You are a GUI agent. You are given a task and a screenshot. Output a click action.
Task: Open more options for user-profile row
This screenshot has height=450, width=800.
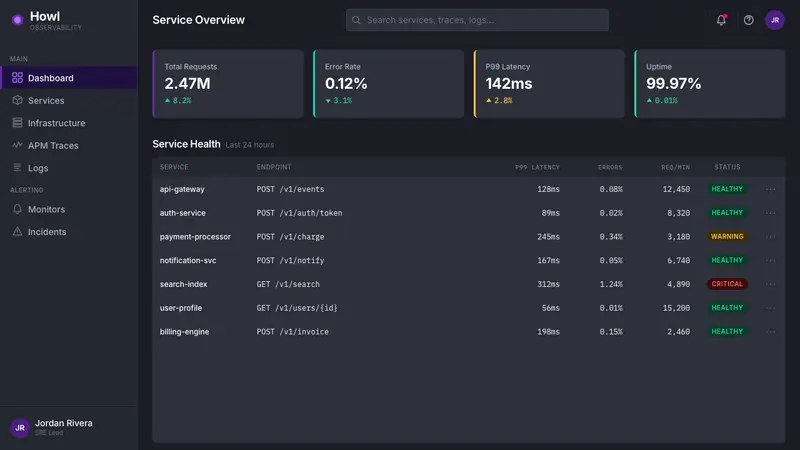(770, 308)
